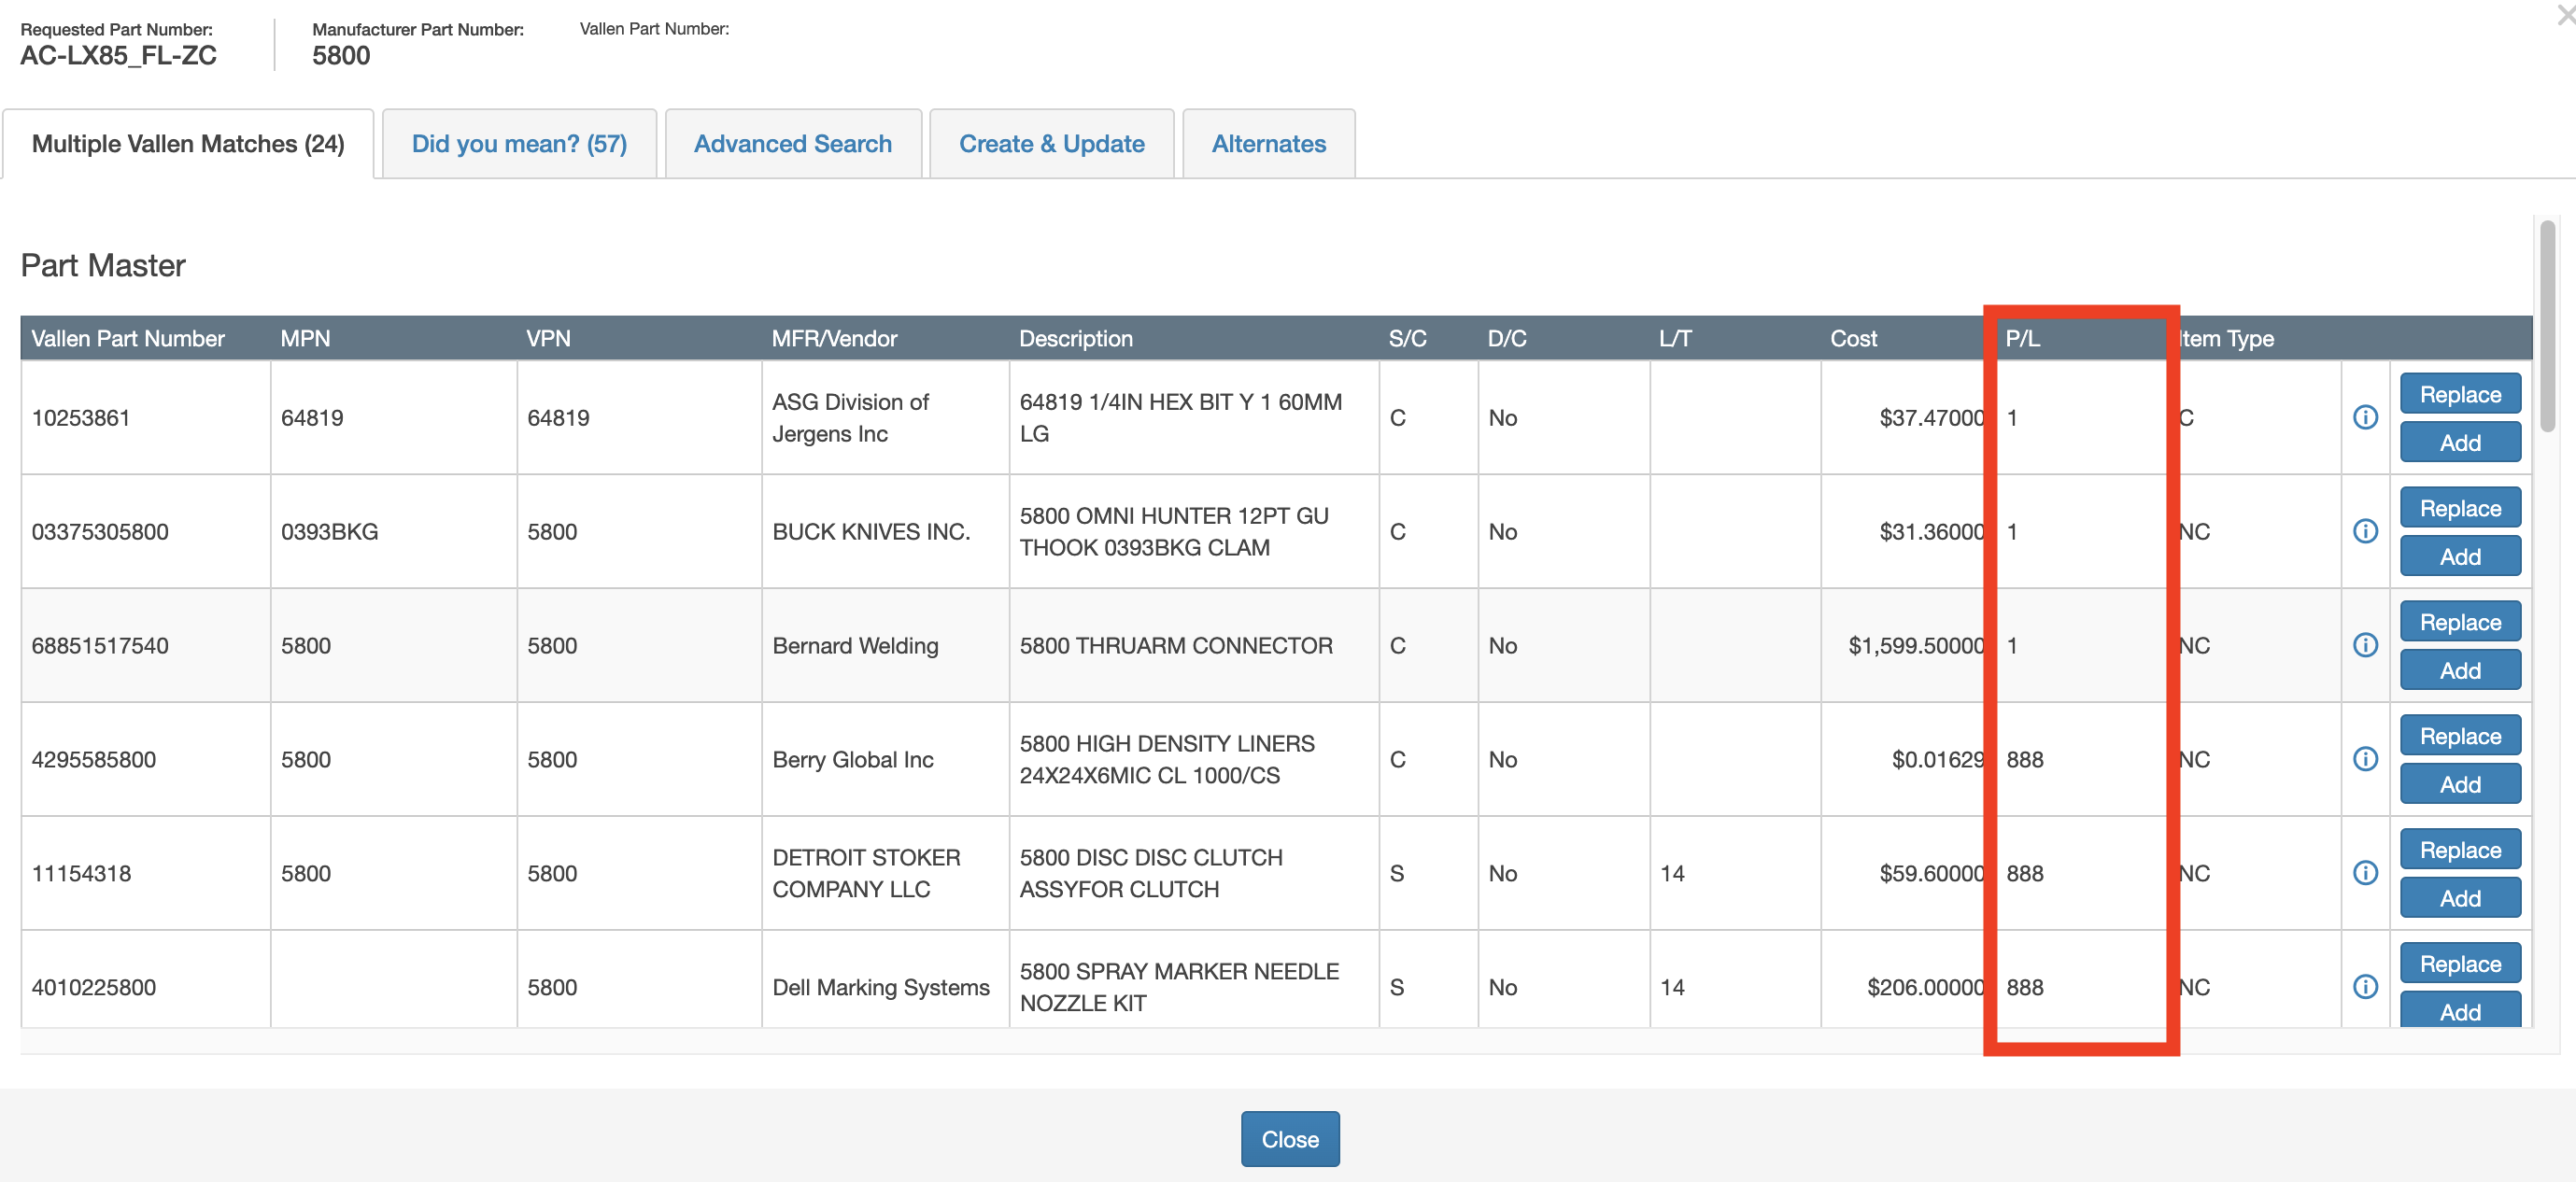Click info icon for DETROIT STOKER row
2576x1182 pixels.
(x=2364, y=873)
